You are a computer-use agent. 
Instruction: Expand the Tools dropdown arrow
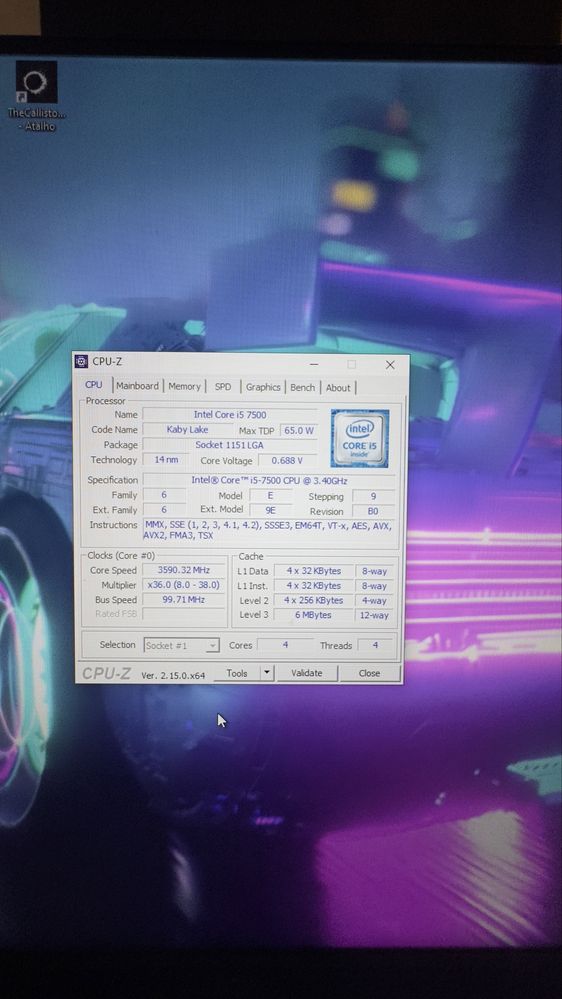click(x=267, y=673)
